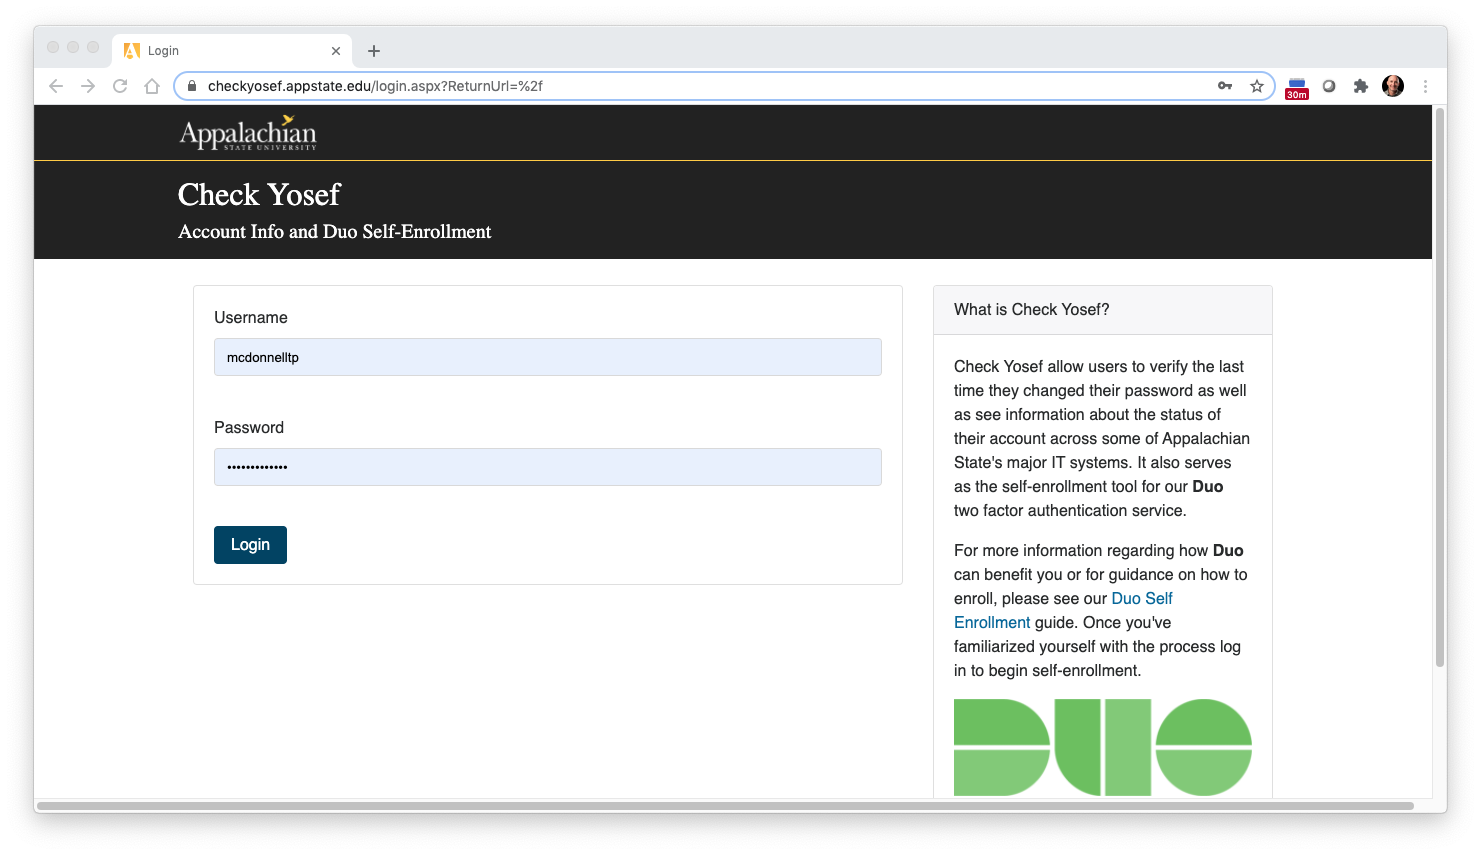Image resolution: width=1481 pixels, height=855 pixels.
Task: Click the 'What is Check Yosef?' panel header
Action: [1103, 310]
